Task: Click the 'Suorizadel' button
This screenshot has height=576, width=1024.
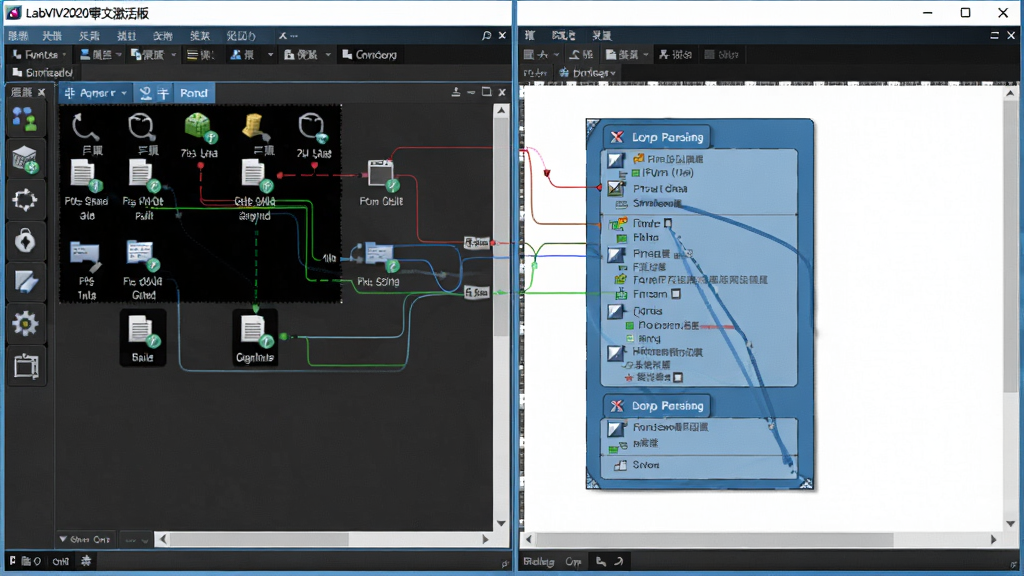Action: click(x=42, y=72)
